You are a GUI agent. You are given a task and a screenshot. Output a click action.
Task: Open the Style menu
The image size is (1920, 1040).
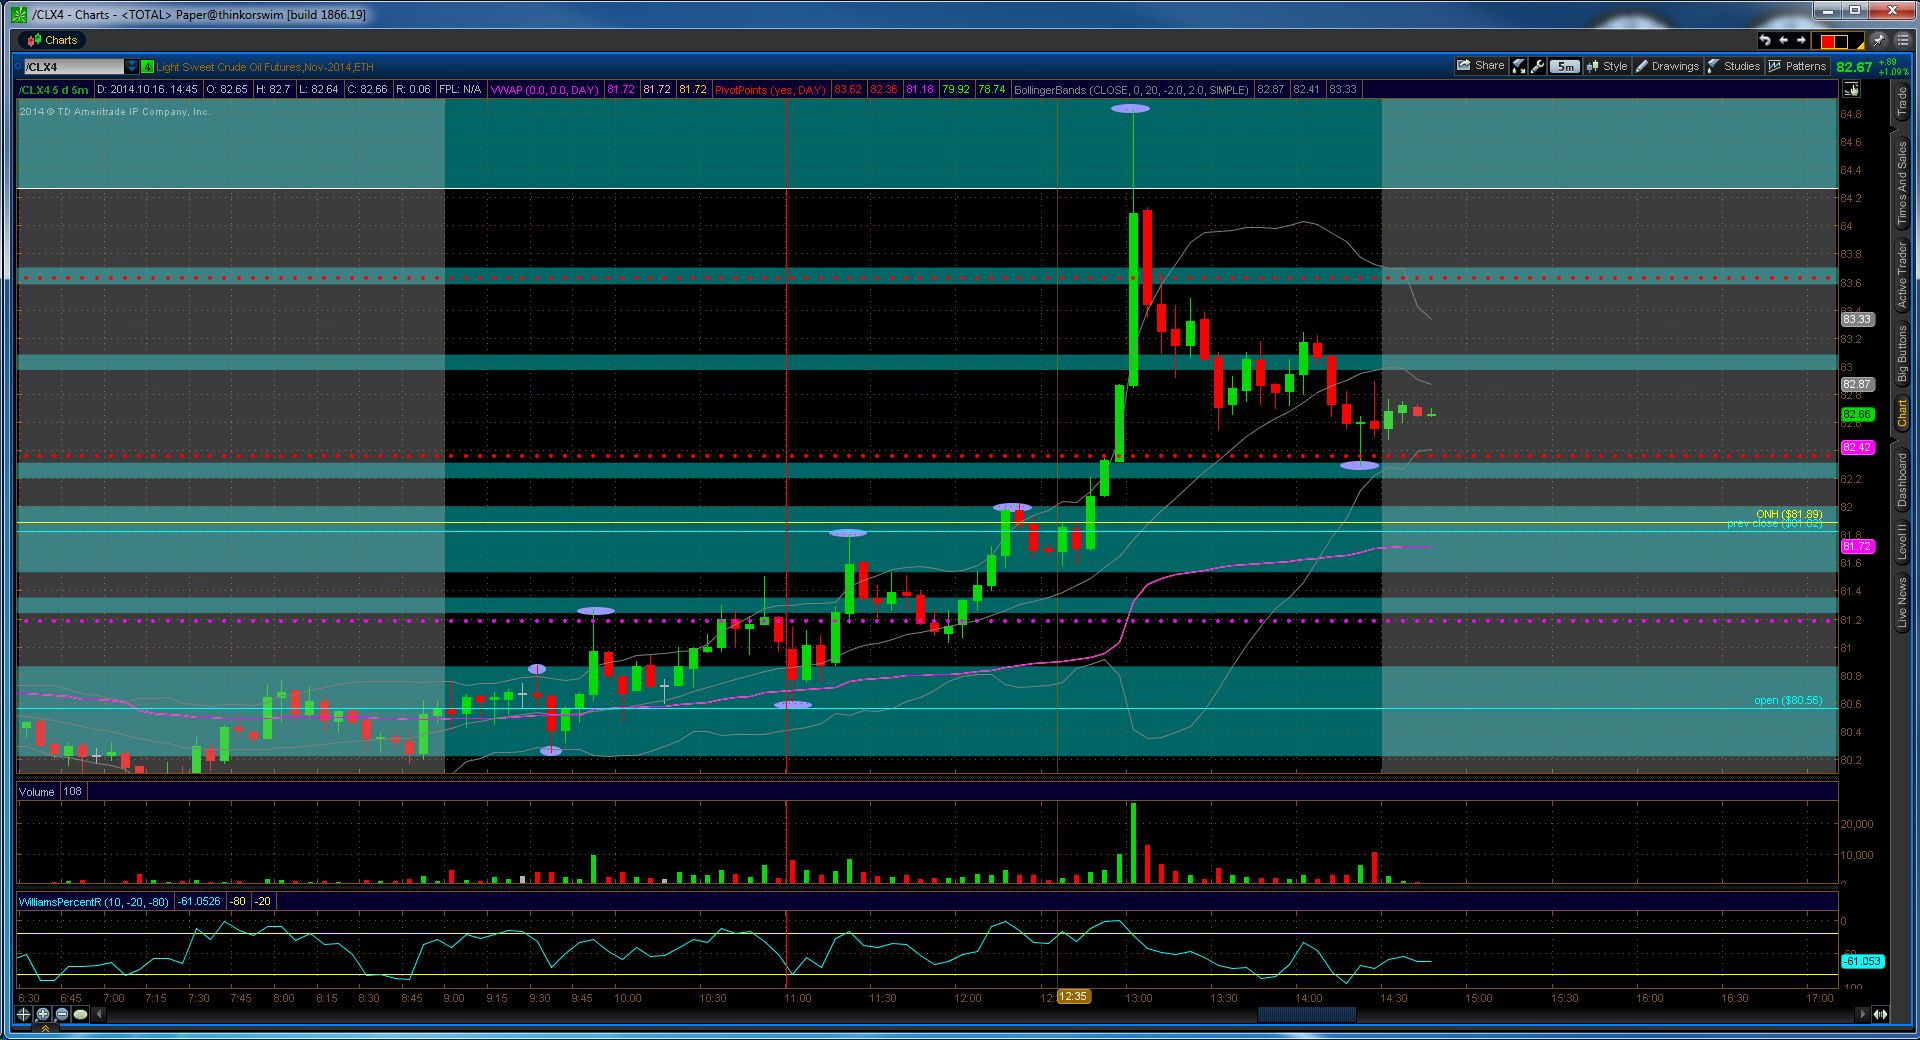tap(1607, 66)
